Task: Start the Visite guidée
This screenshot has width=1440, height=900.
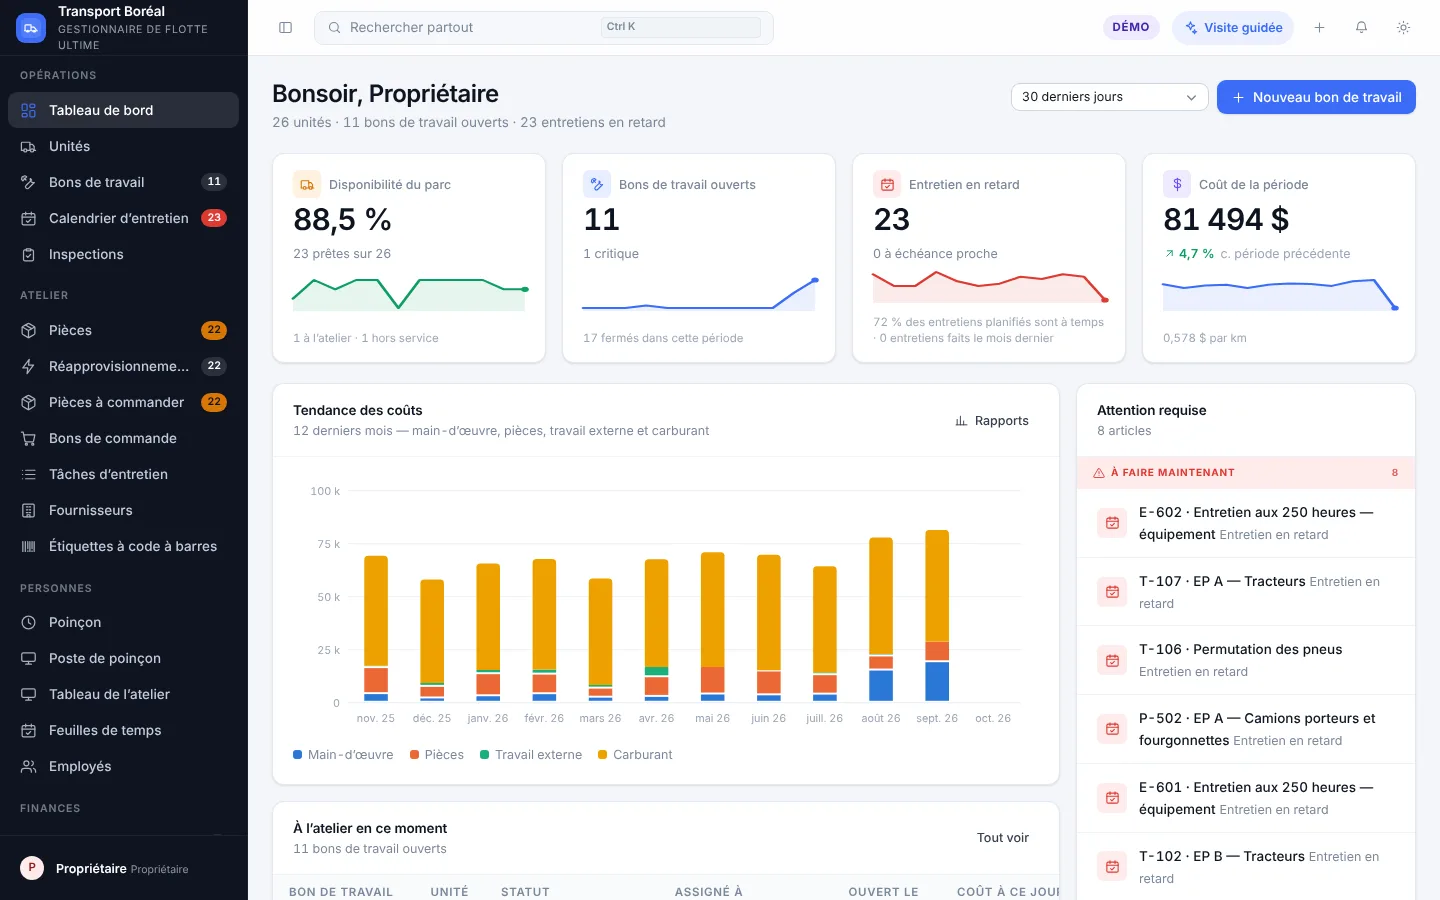Action: [1233, 28]
